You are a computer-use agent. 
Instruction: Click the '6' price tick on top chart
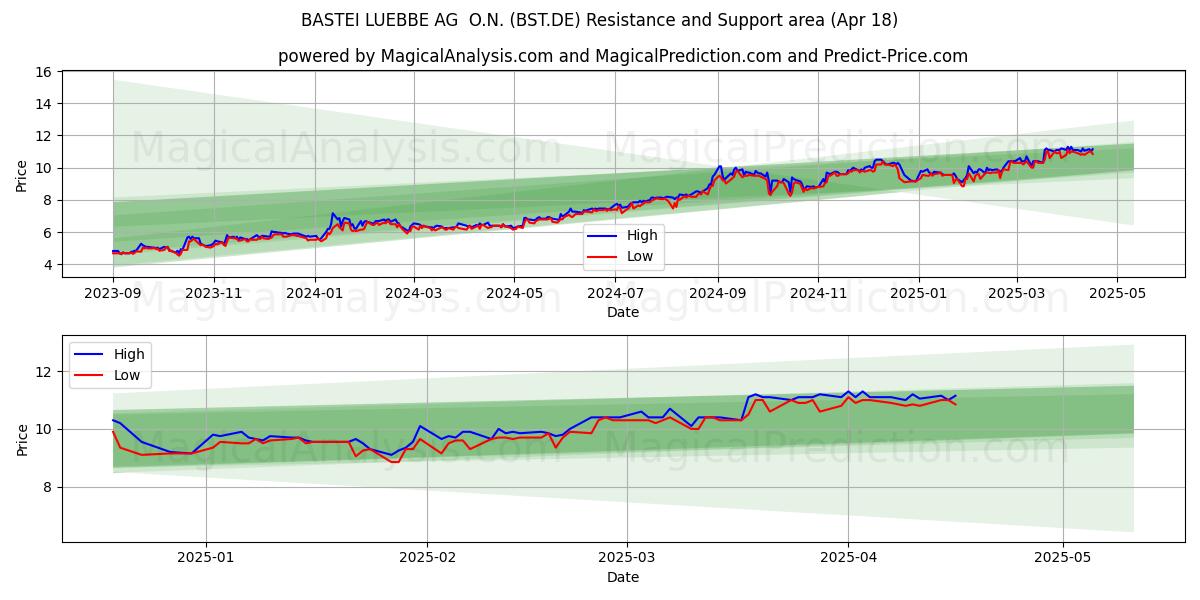[x=47, y=233]
